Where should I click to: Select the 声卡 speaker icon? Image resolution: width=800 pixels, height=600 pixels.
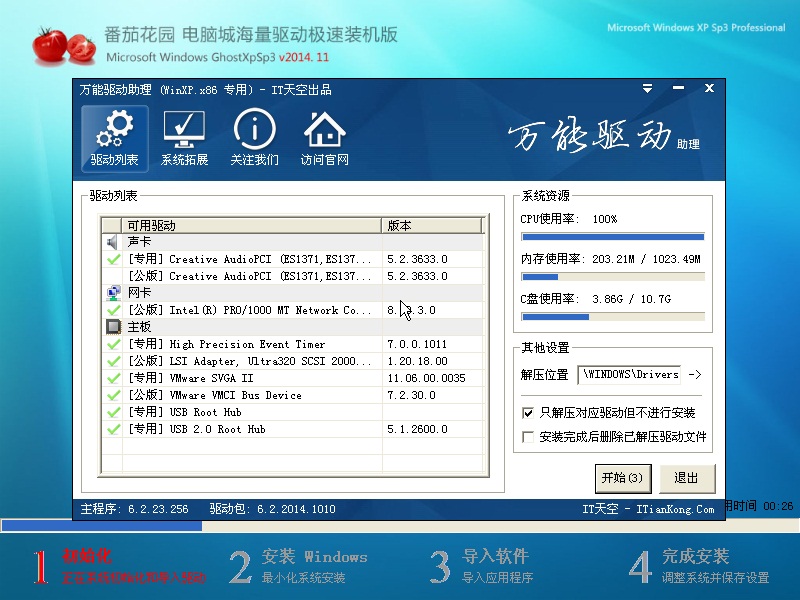click(113, 242)
